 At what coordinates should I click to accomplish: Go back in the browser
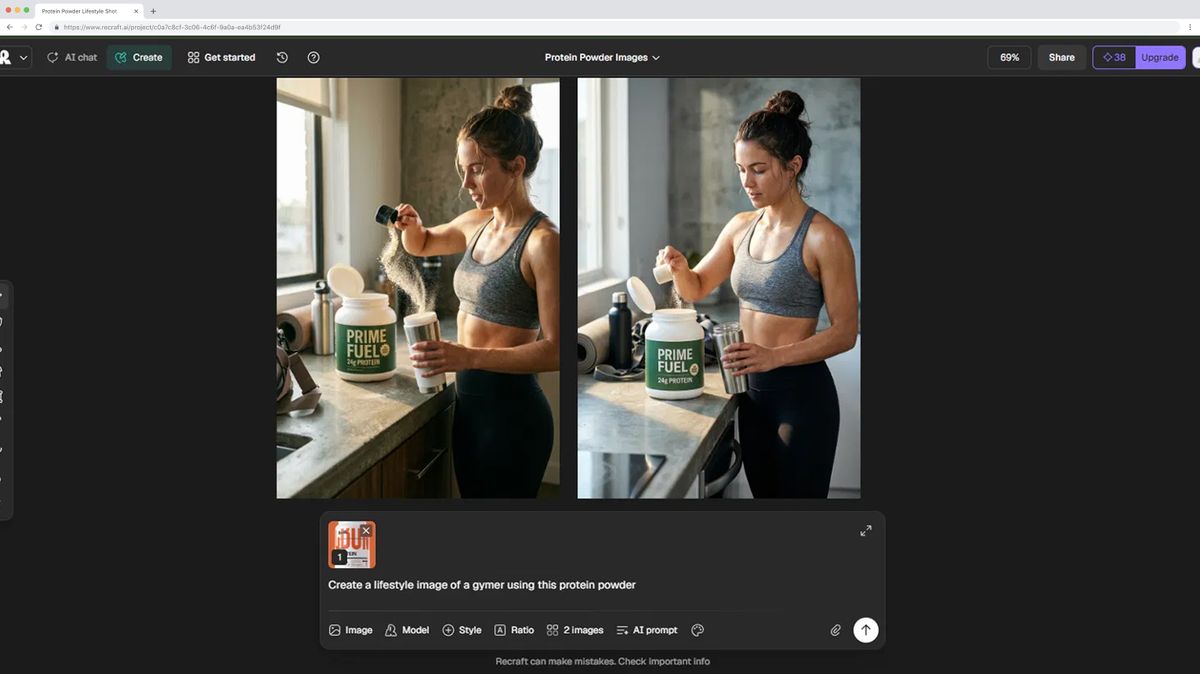click(x=10, y=27)
